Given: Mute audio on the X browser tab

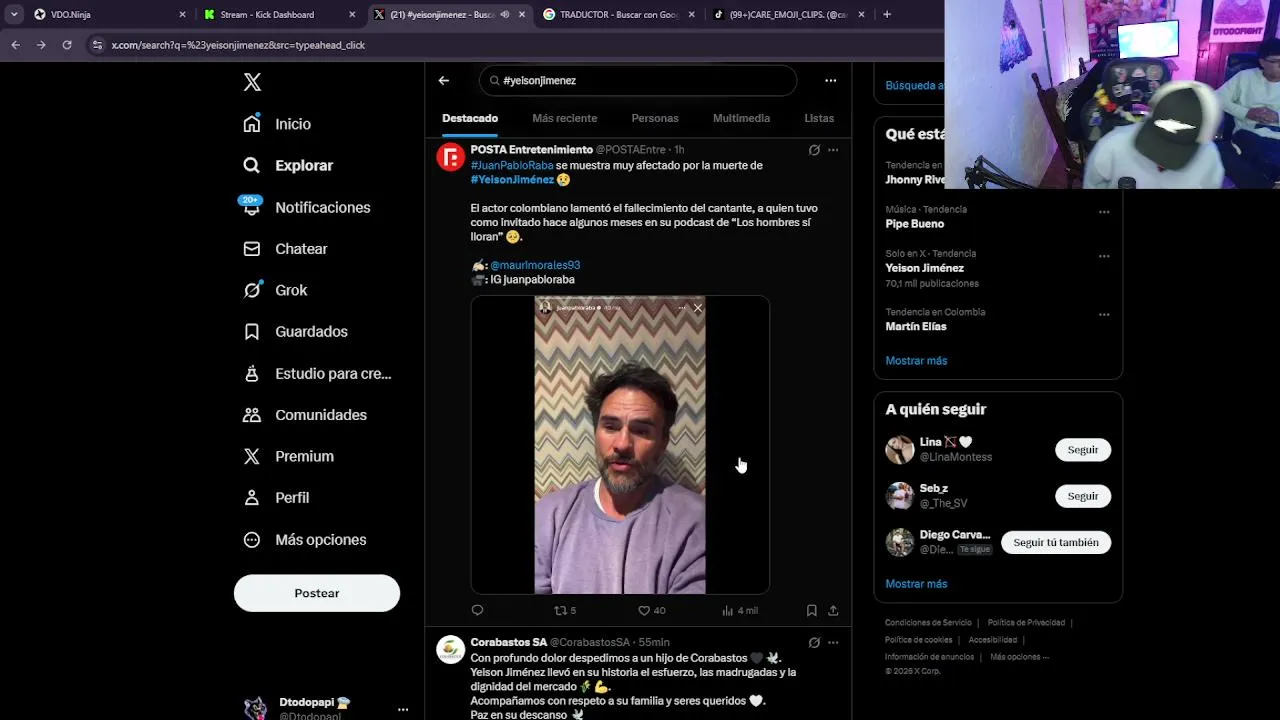Looking at the screenshot, I should pyautogui.click(x=505, y=14).
